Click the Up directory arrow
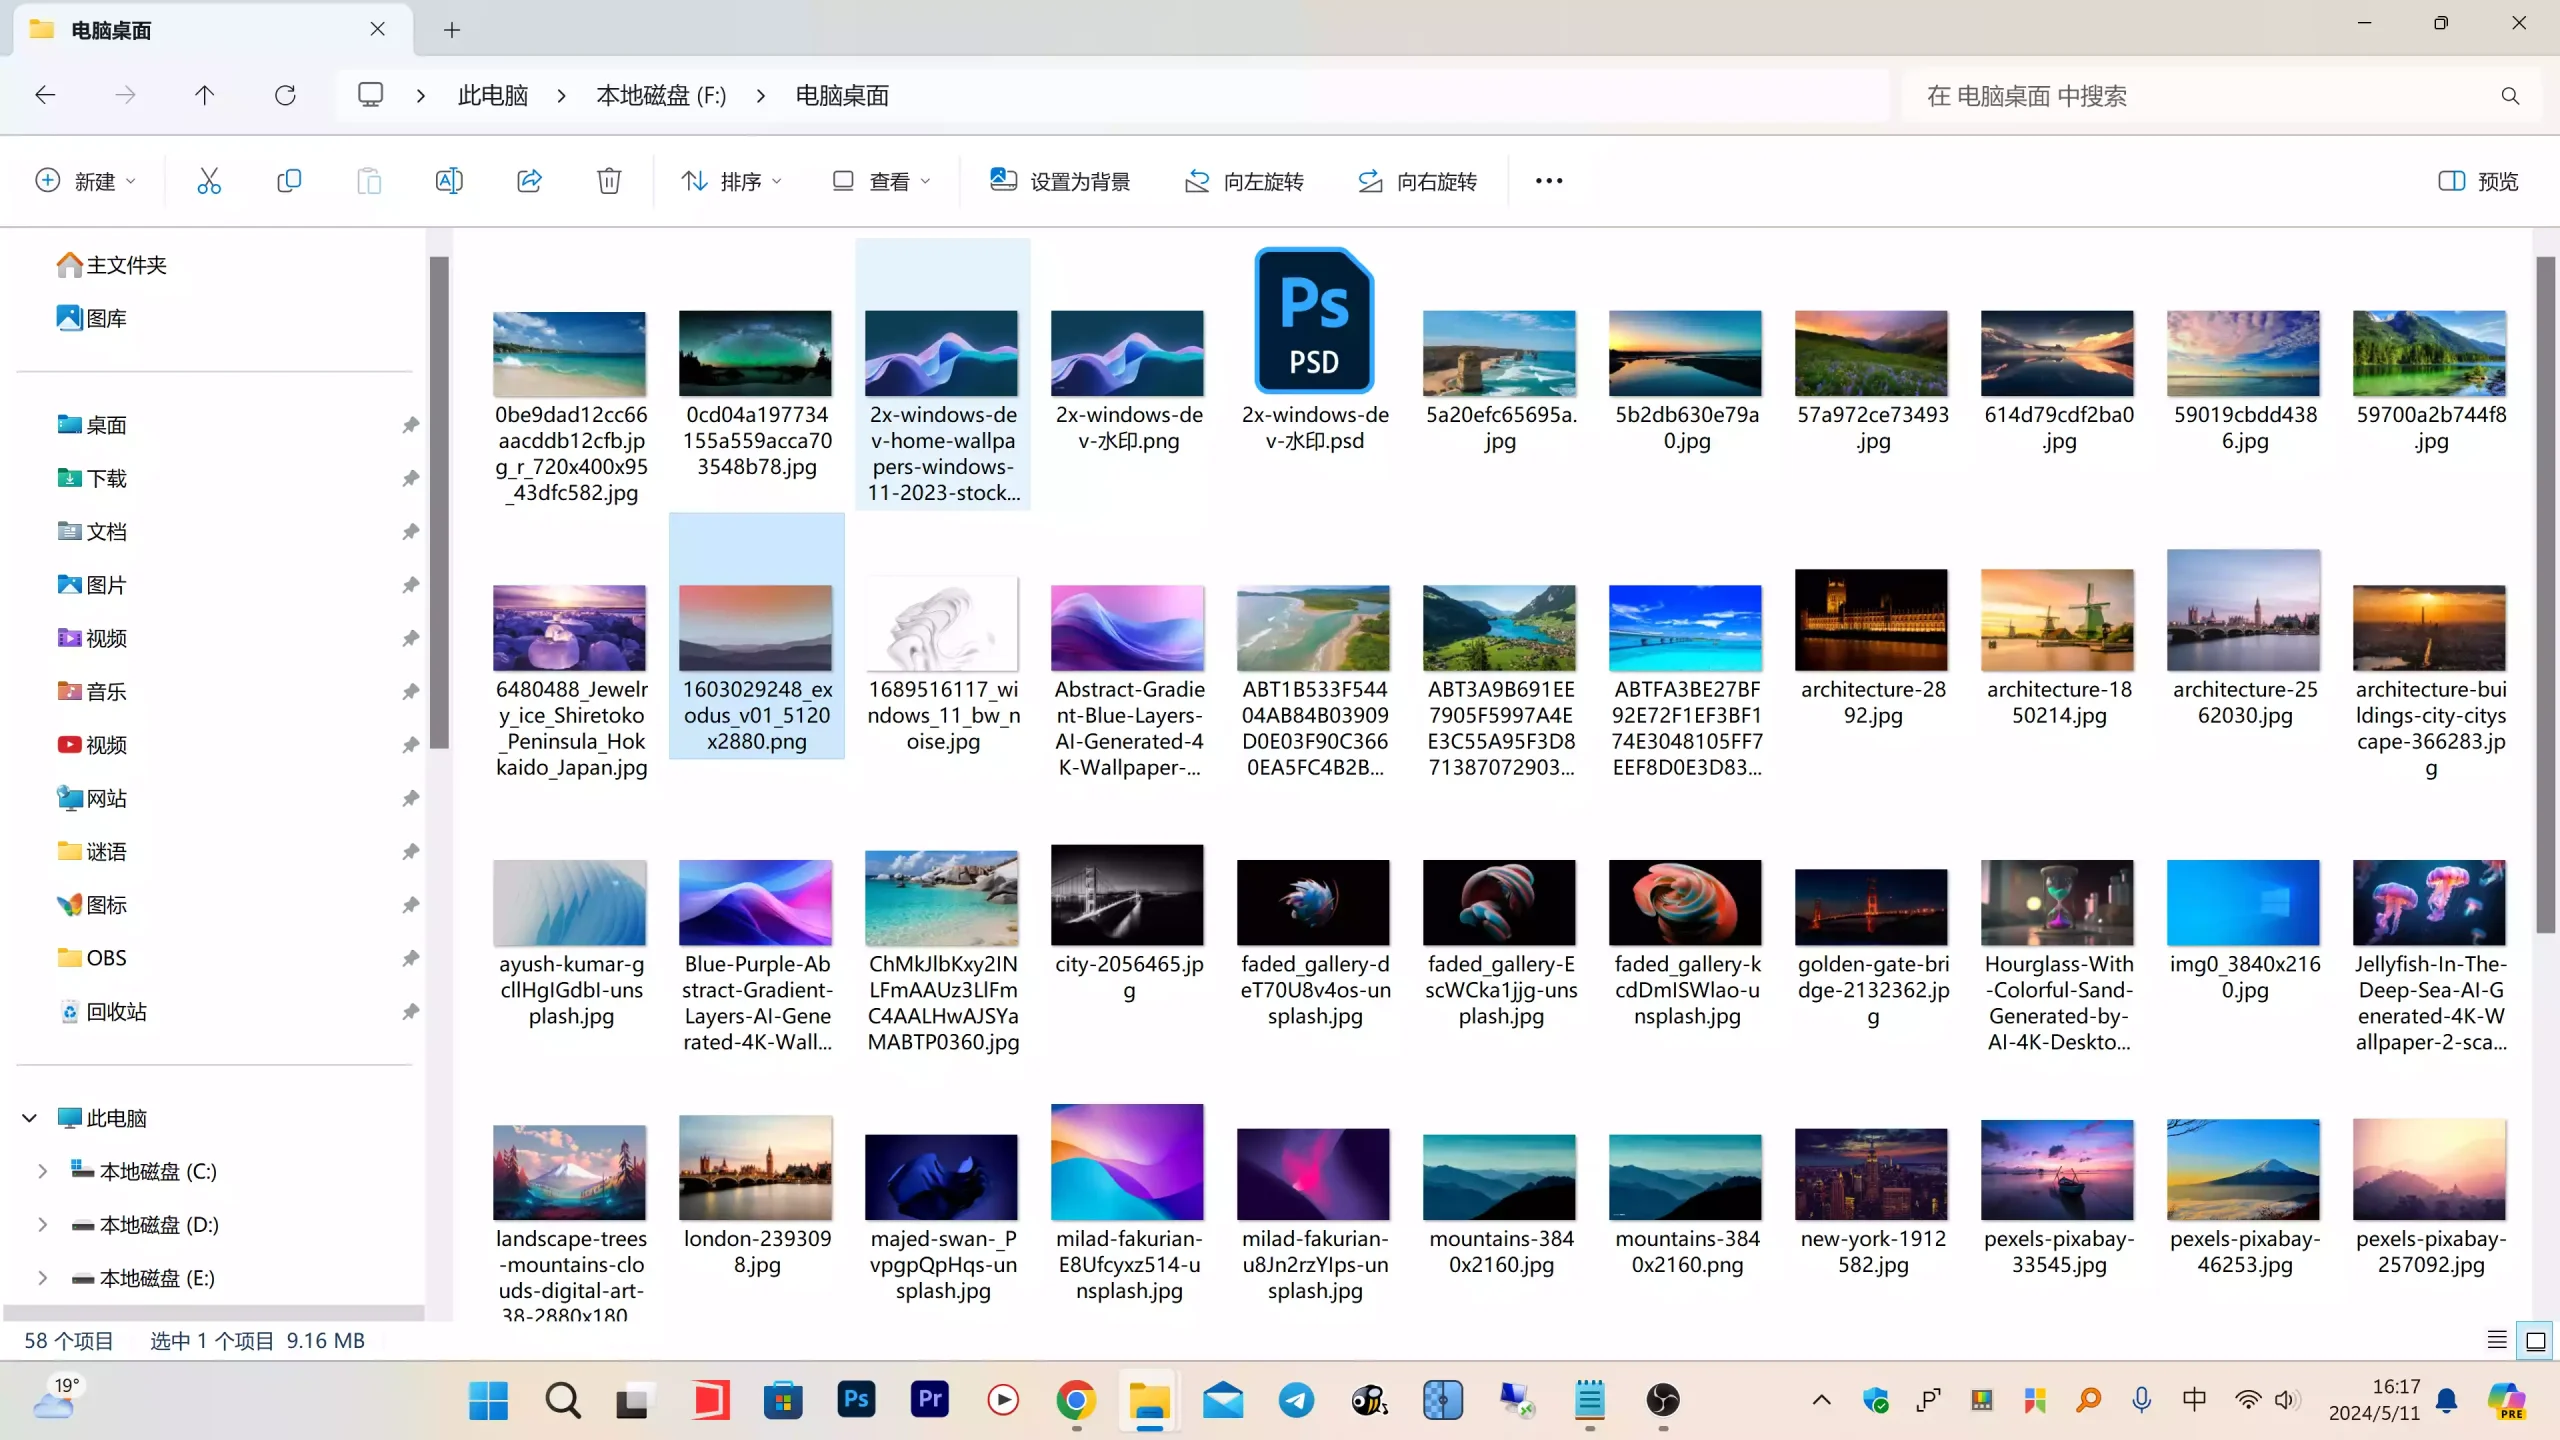The width and height of the screenshot is (2560, 1440). [204, 96]
